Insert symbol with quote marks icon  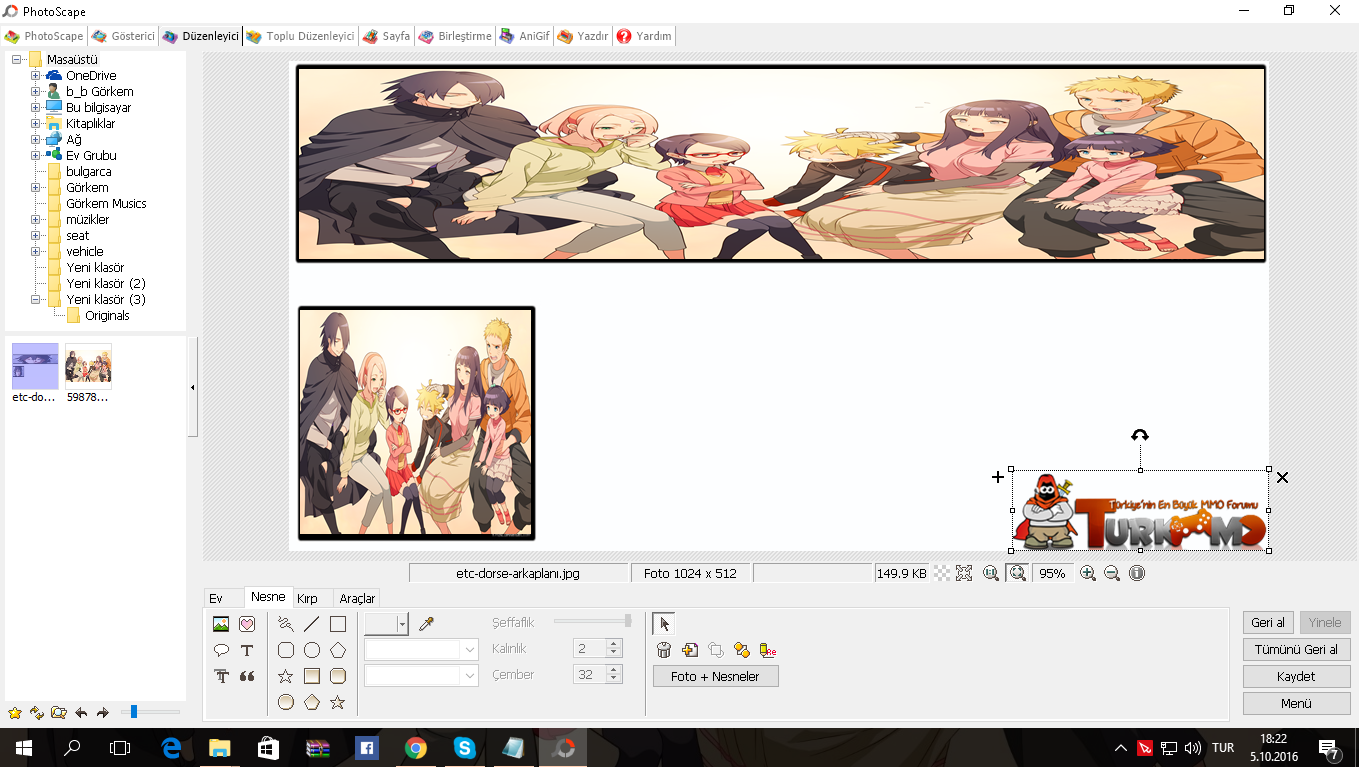247,676
